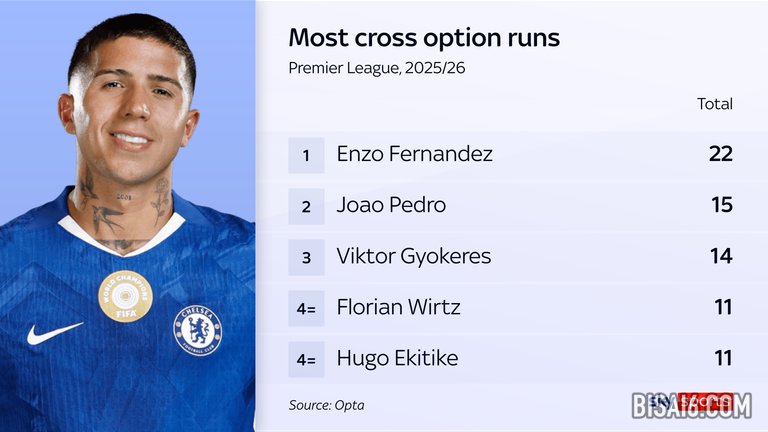Open the Viktor Gyokeres entry
The image size is (768, 432).
(414, 257)
